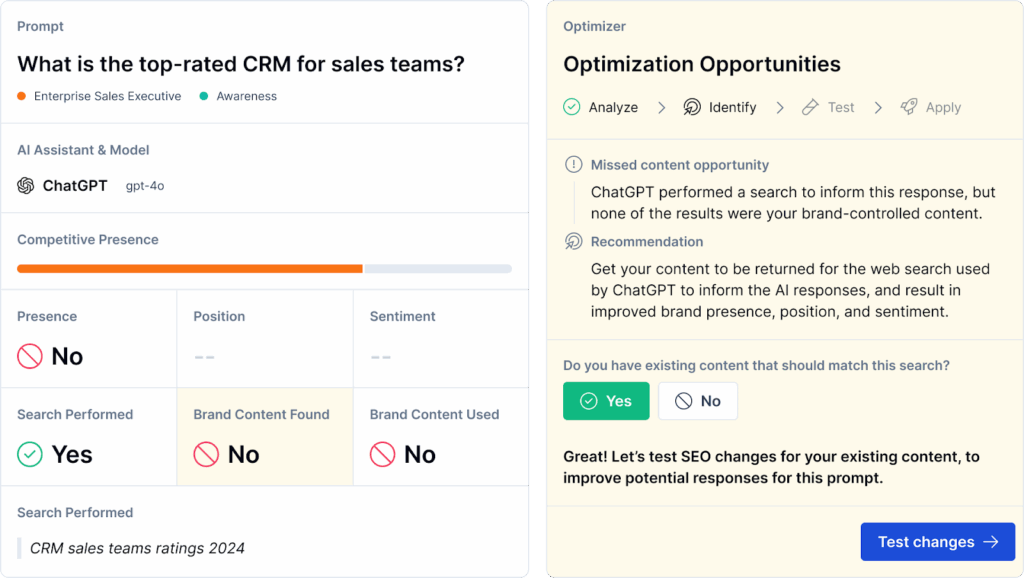
Task: Click the Identify step search icon
Action: 692,107
